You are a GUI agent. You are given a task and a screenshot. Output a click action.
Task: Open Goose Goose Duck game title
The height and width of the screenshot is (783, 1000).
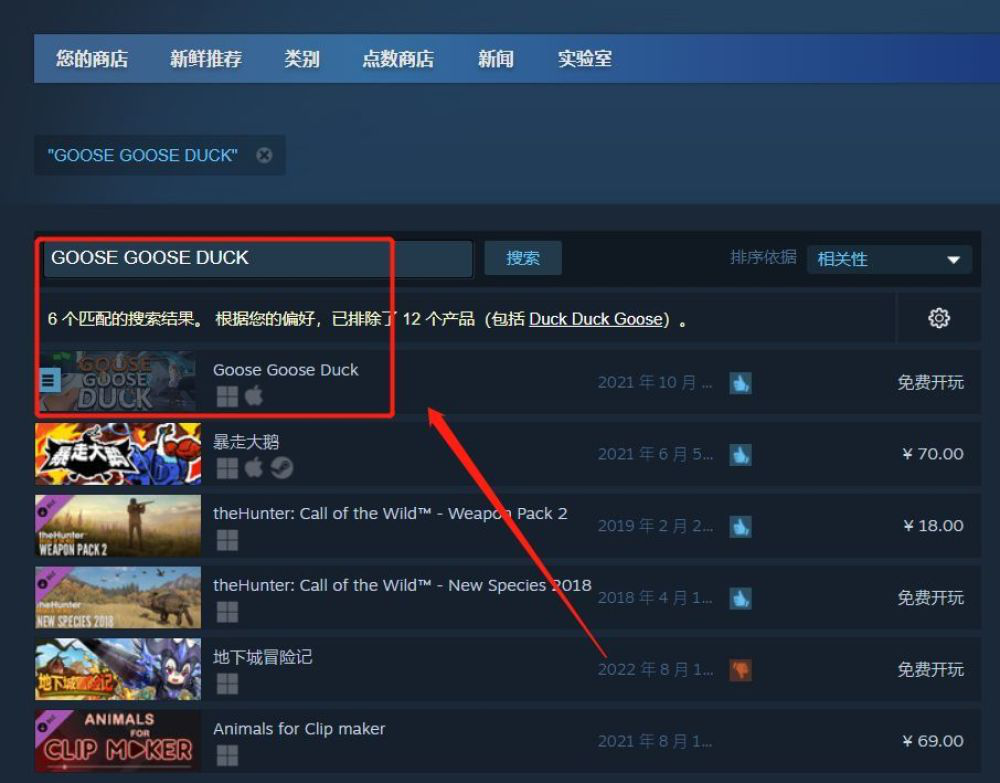[x=286, y=370]
